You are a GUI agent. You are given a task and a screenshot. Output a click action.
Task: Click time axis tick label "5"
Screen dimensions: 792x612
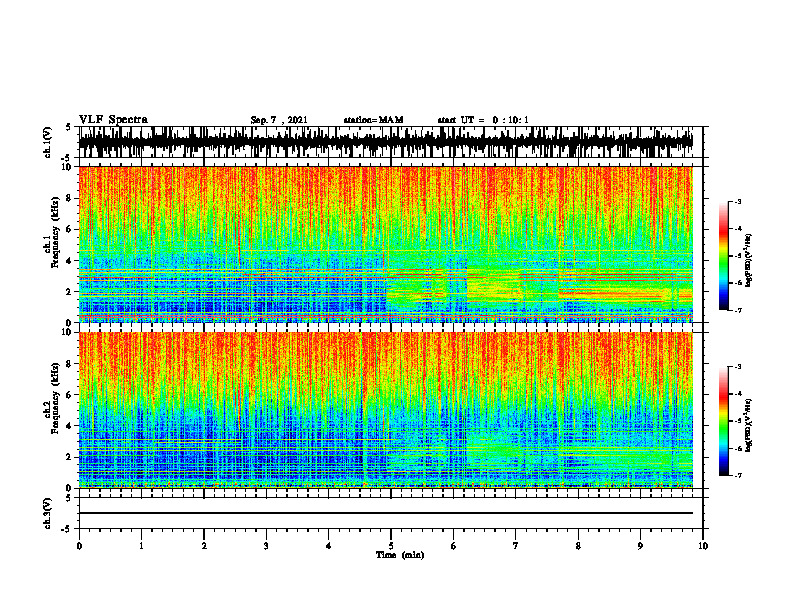pyautogui.click(x=391, y=546)
